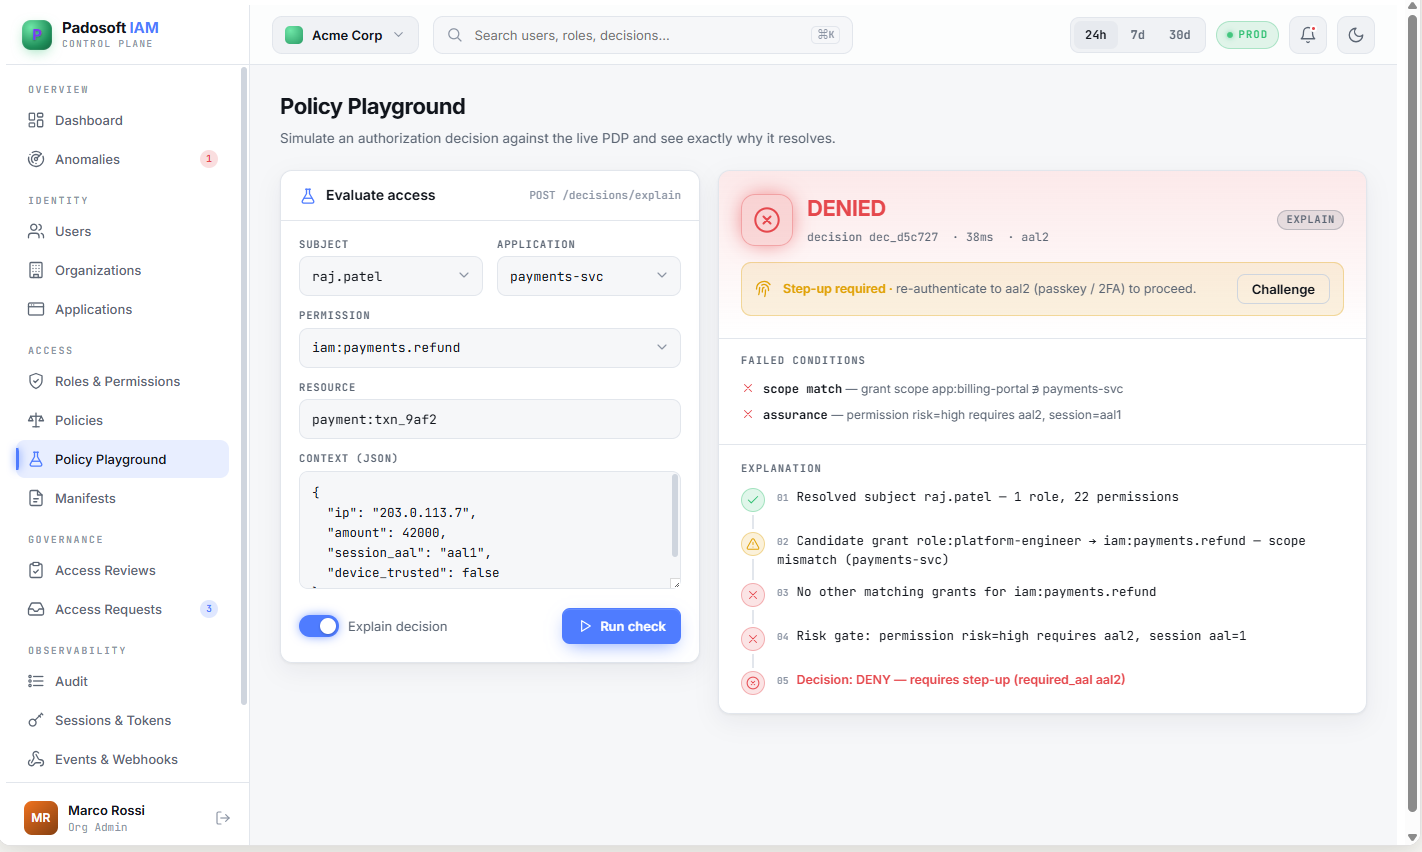The width and height of the screenshot is (1422, 852).
Task: Click the Resource field payment:txn_9af2
Action: (490, 419)
